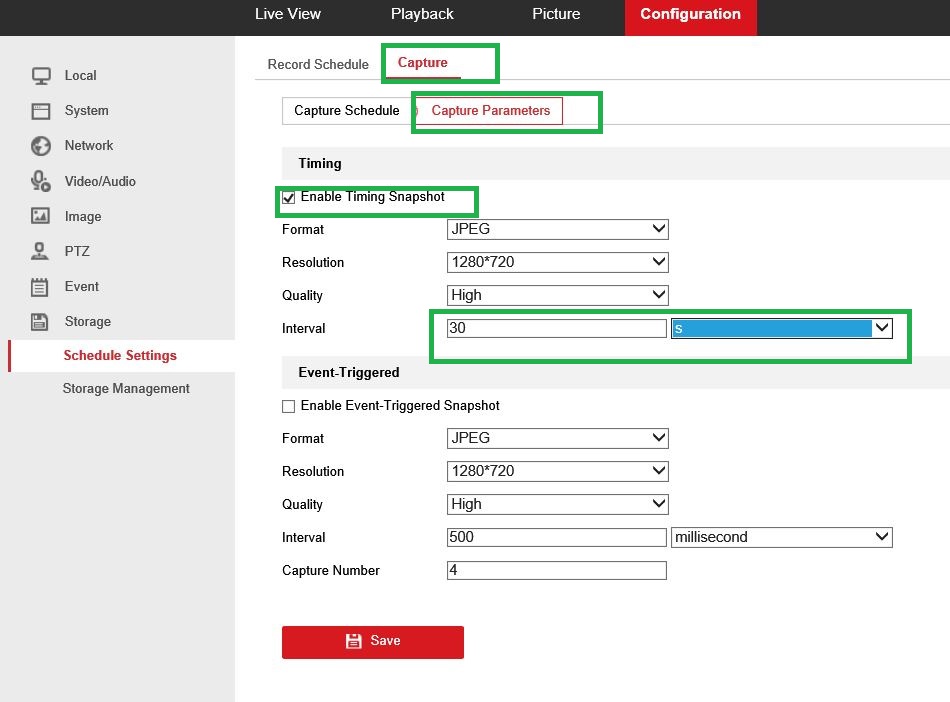Open the Image settings section
The height and width of the screenshot is (702, 950).
(x=83, y=216)
